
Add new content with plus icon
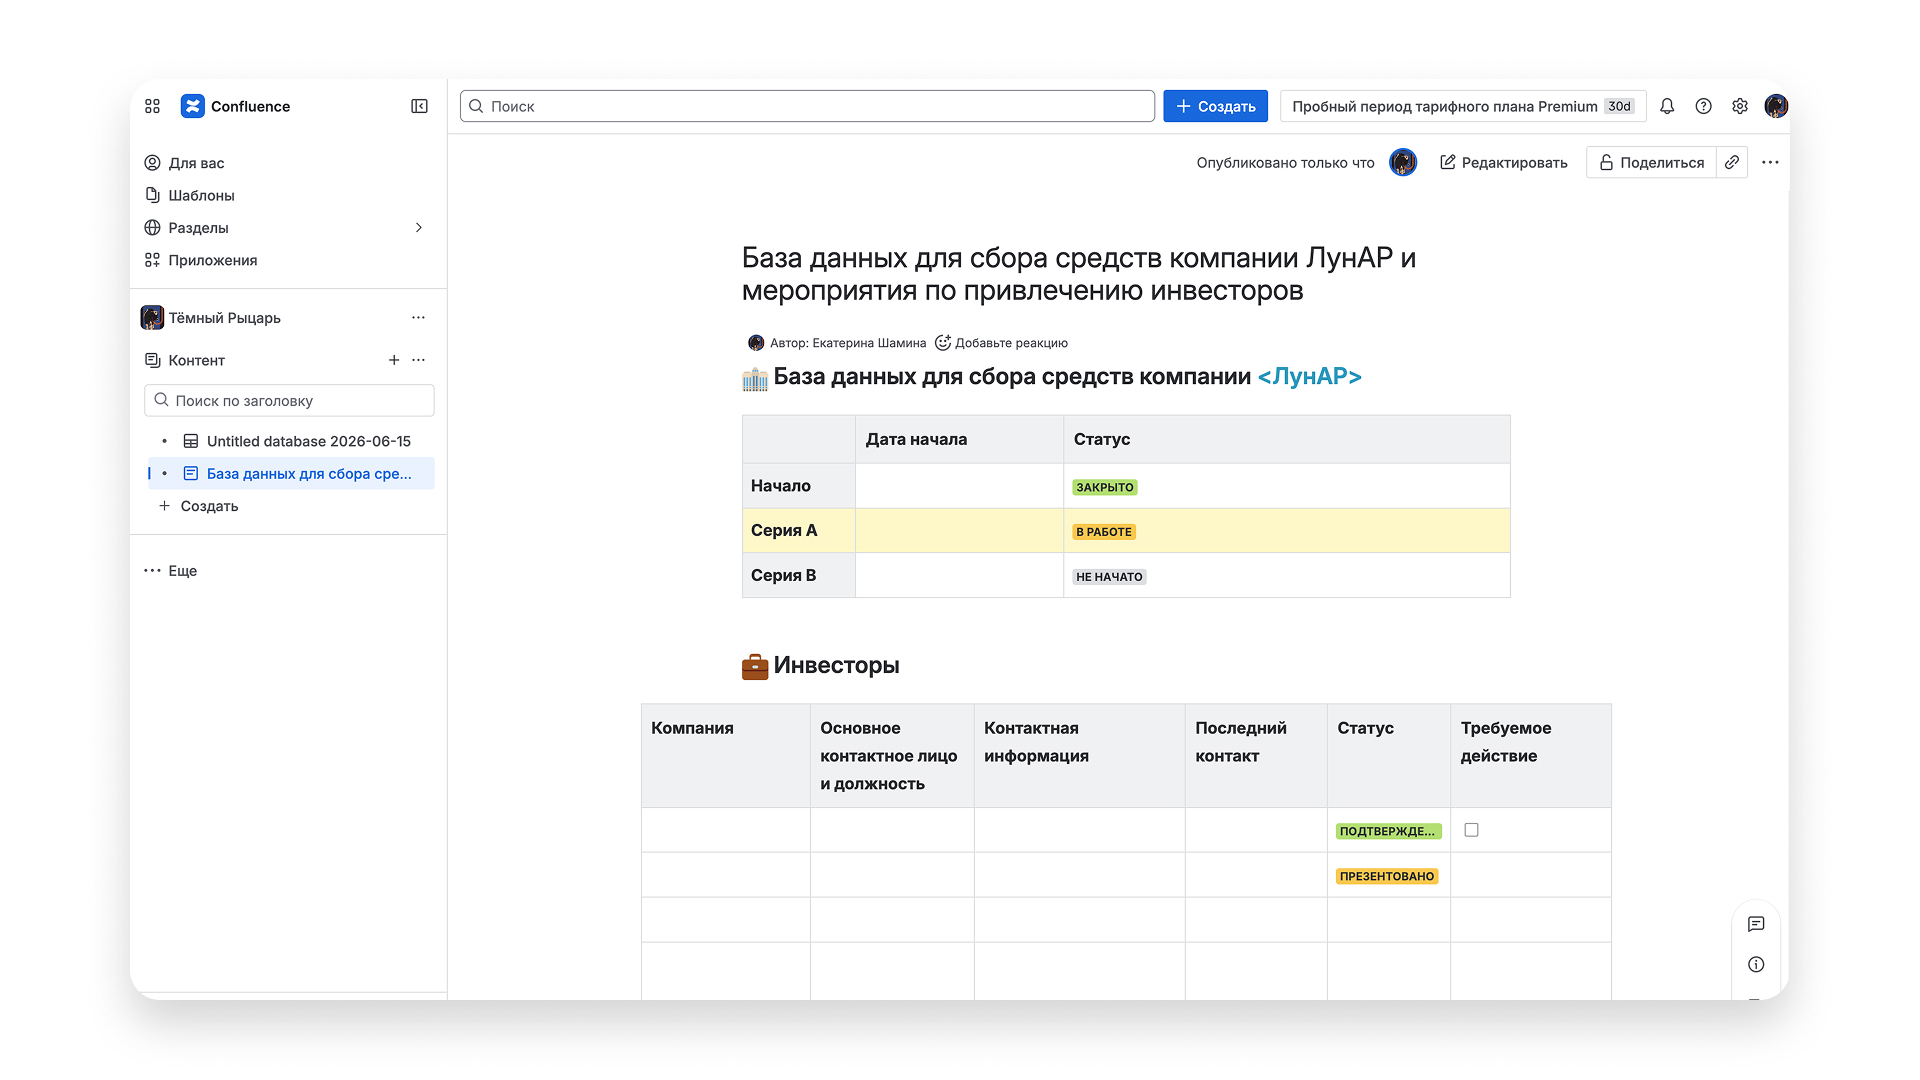(x=394, y=360)
